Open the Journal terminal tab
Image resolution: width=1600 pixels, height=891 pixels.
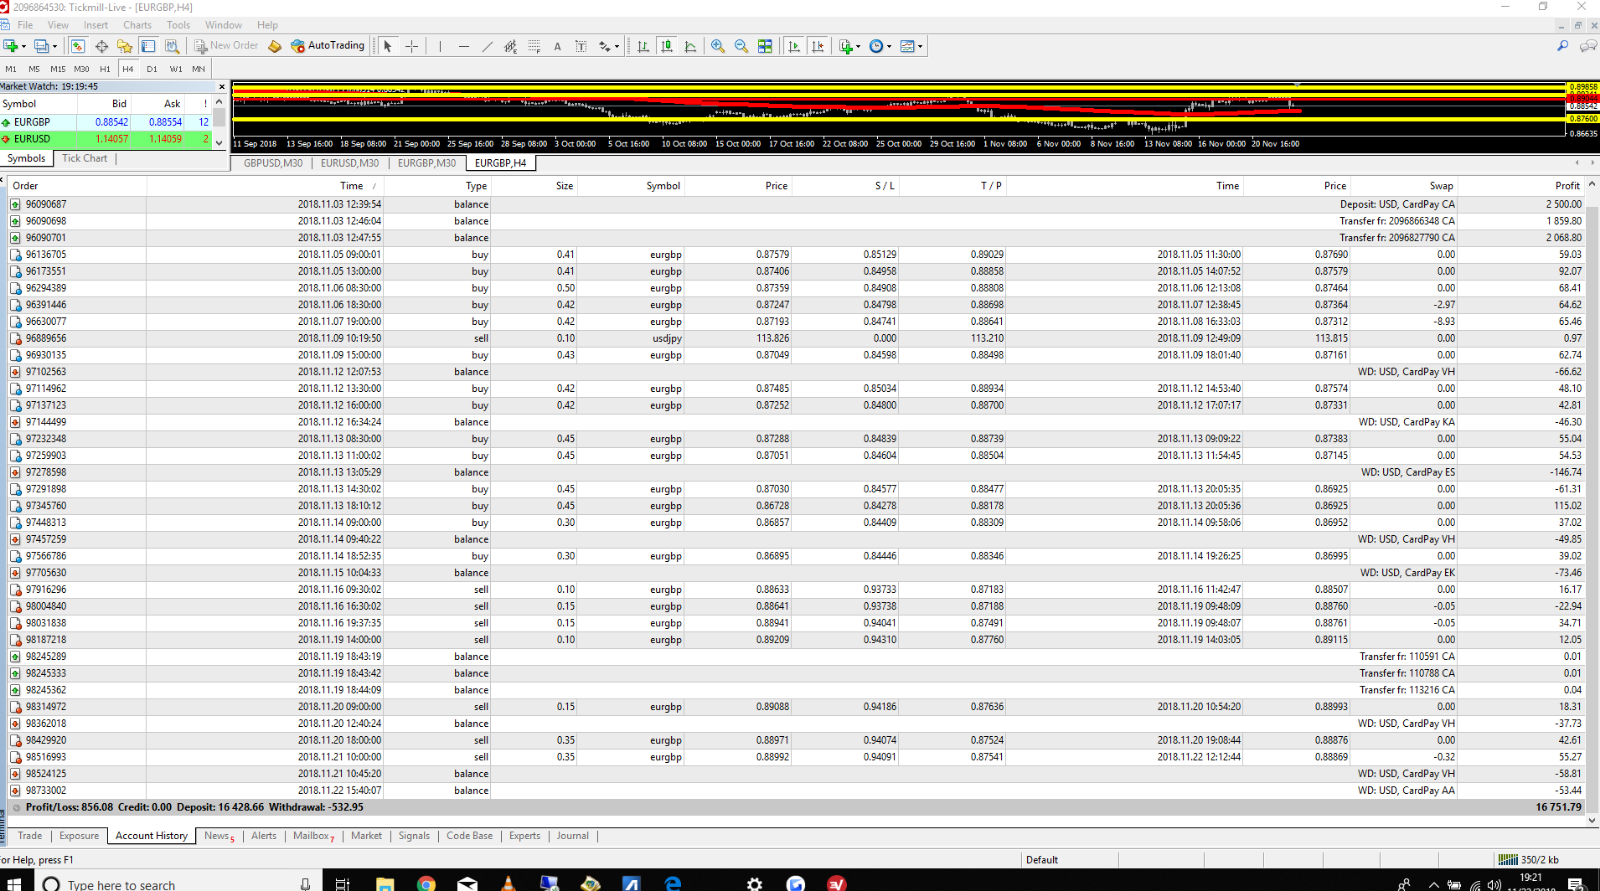[572, 836]
